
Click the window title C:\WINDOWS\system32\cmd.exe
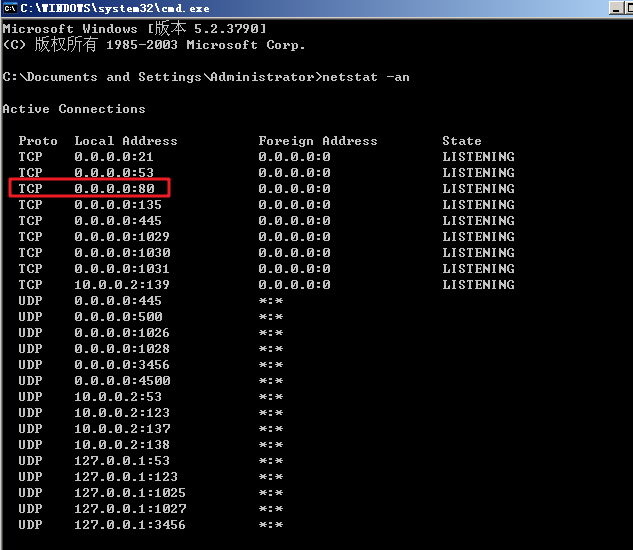(115, 8)
